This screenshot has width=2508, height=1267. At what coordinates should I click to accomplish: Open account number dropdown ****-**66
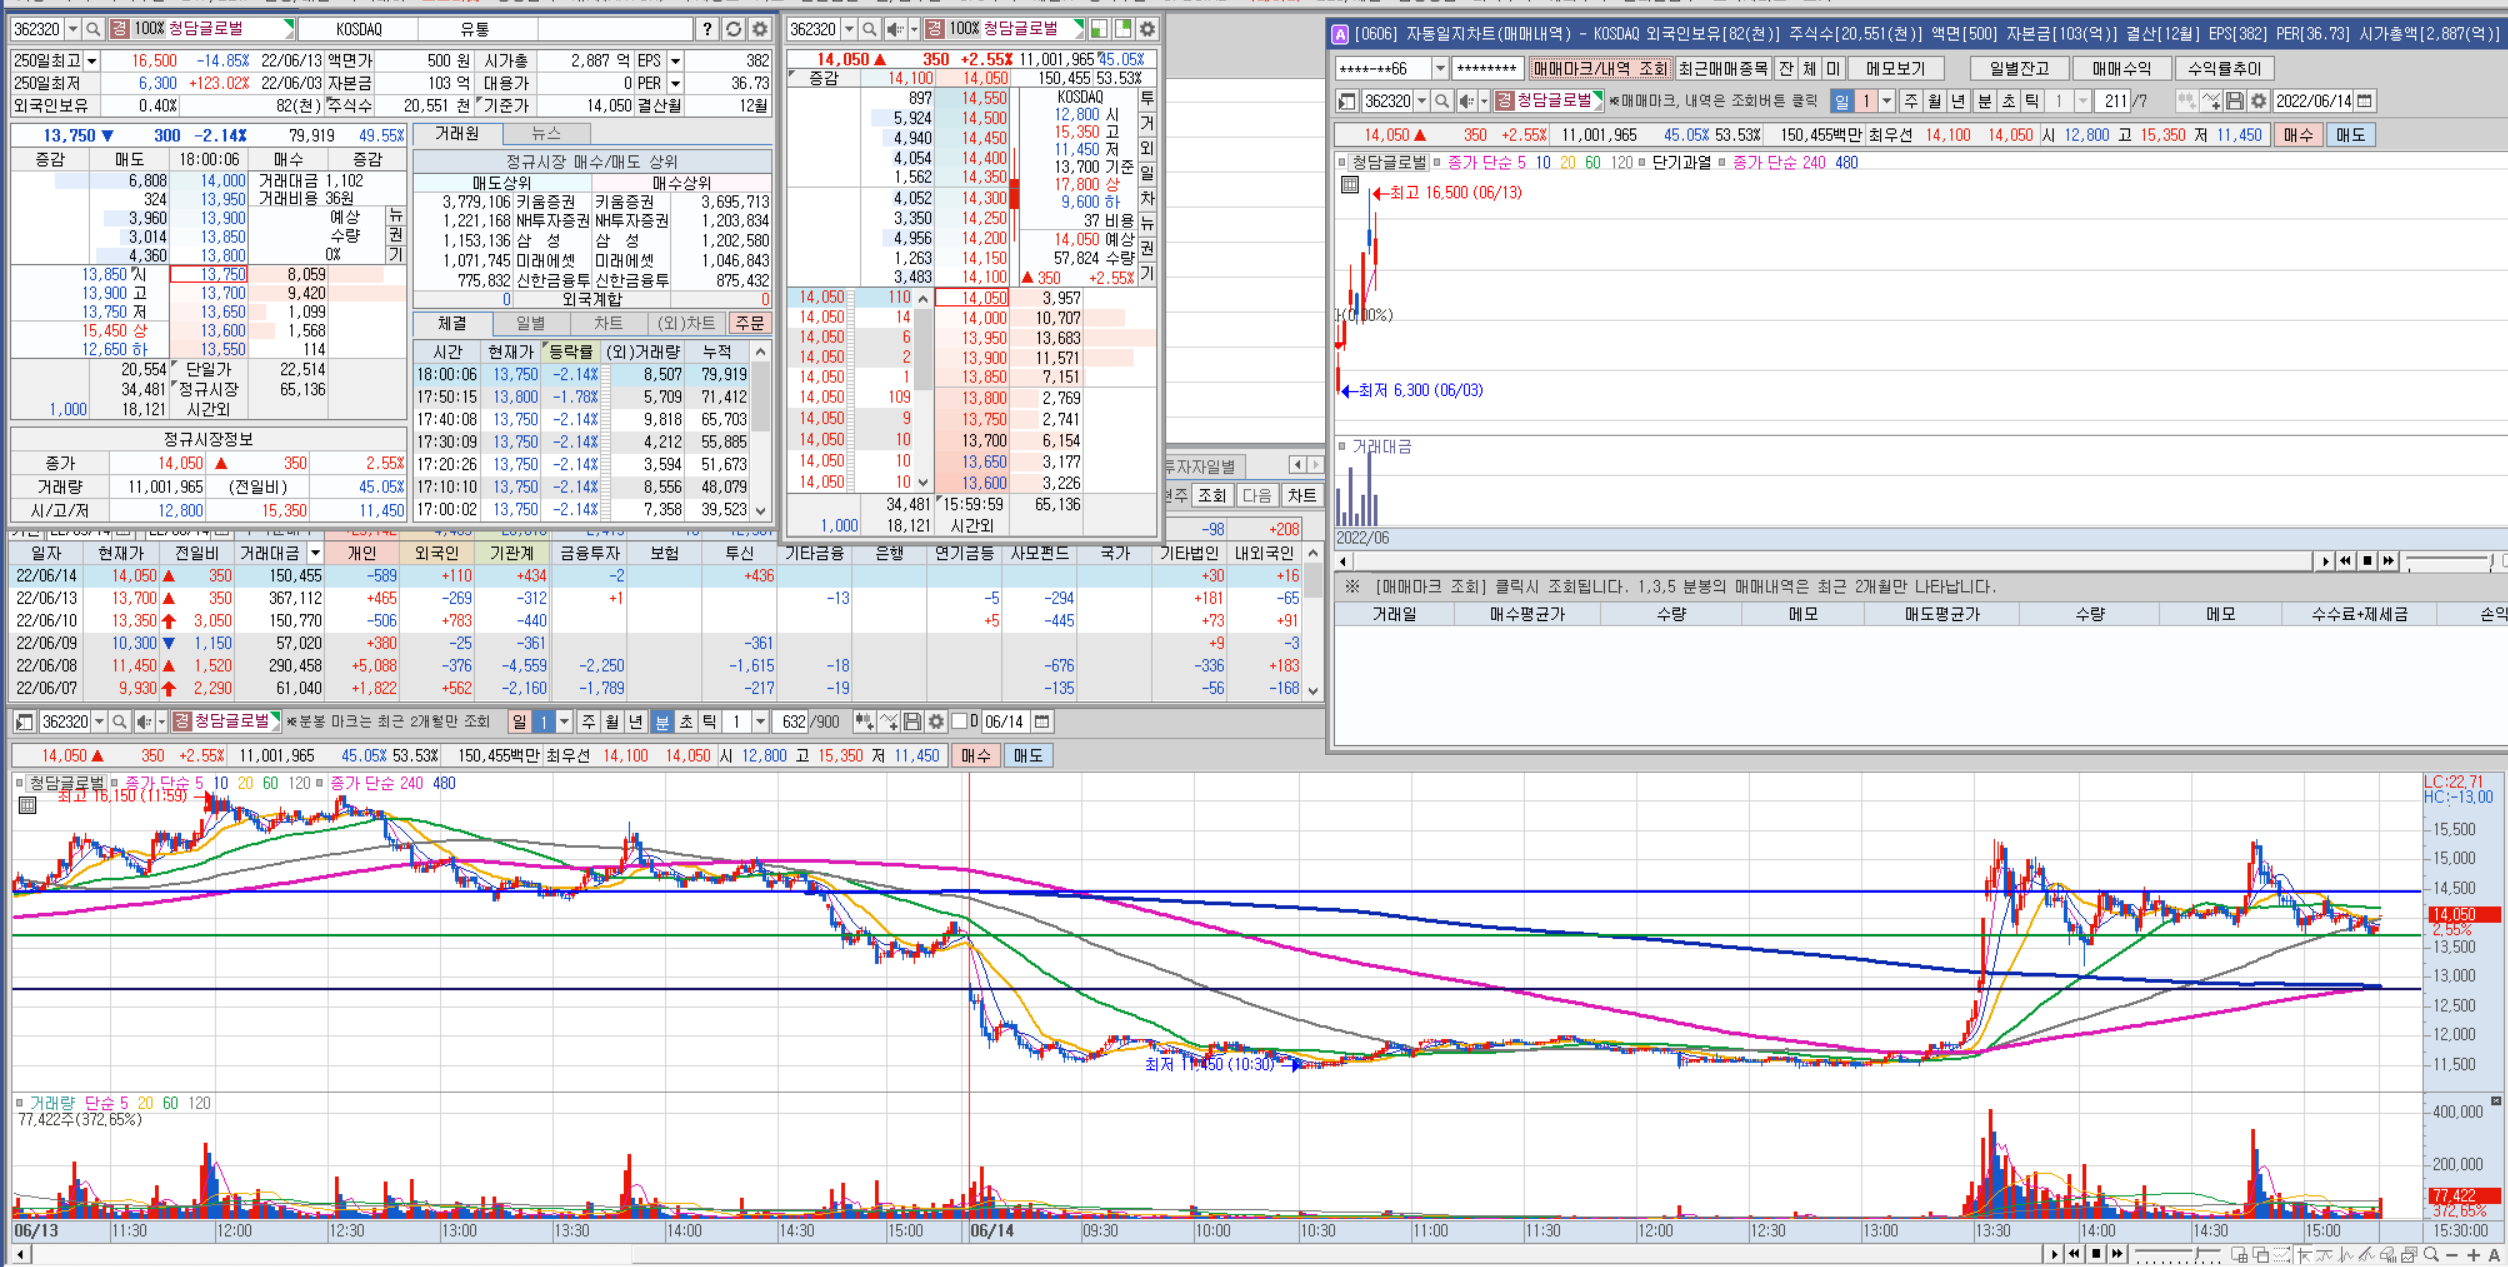(x=1441, y=69)
